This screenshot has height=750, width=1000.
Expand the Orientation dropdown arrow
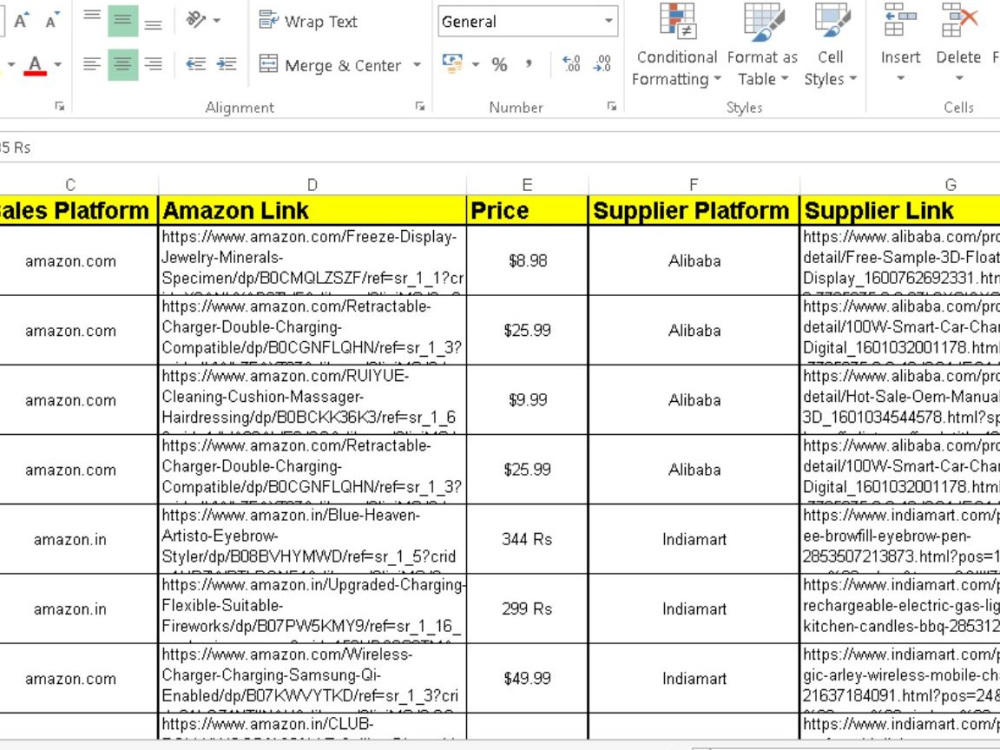point(217,20)
